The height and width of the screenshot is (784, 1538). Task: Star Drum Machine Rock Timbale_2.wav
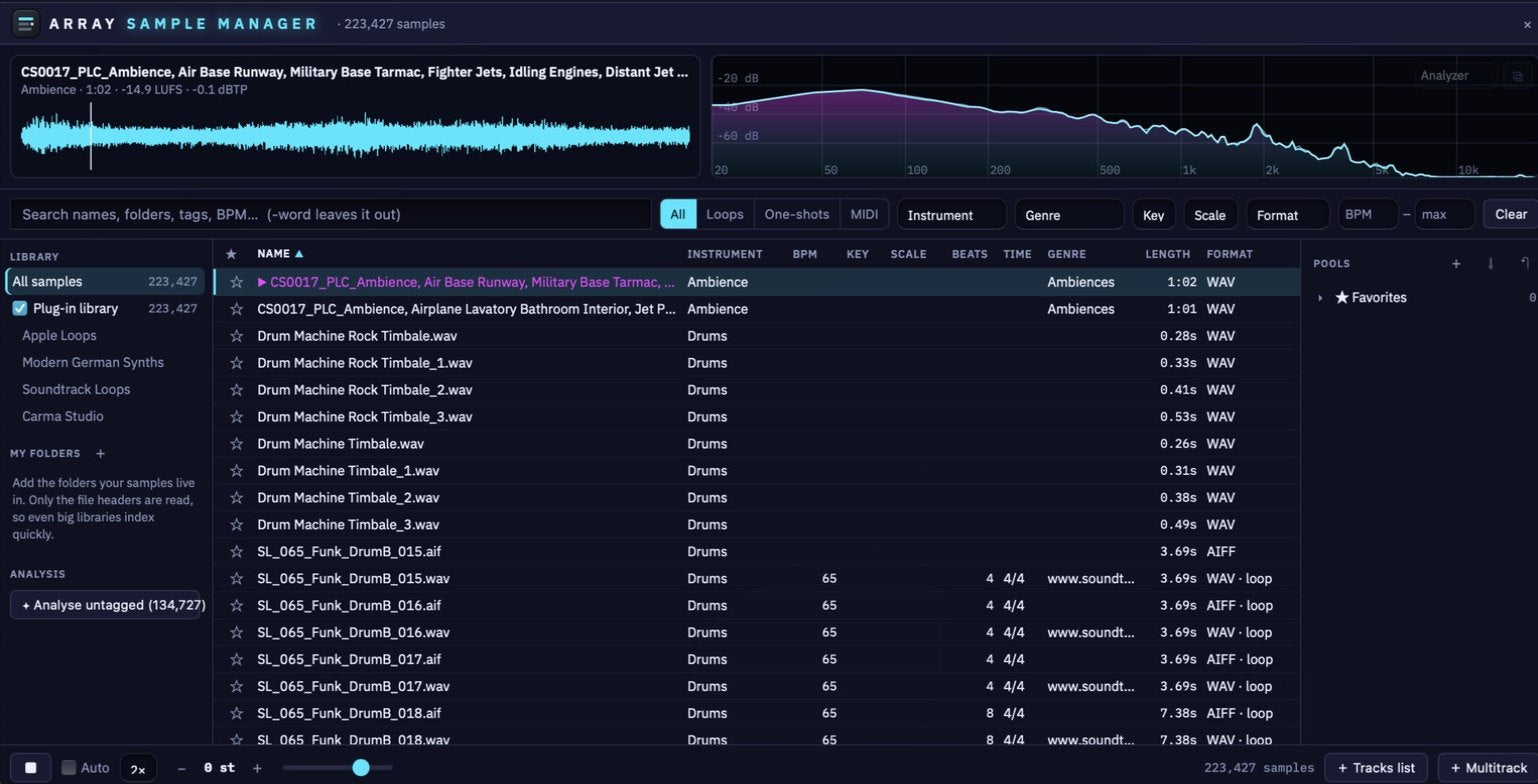coord(236,390)
